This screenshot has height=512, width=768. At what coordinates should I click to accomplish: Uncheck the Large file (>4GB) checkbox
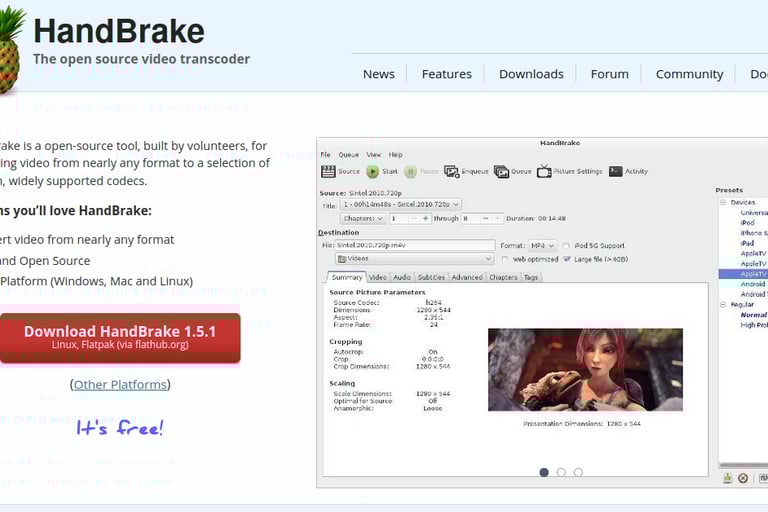(x=567, y=259)
